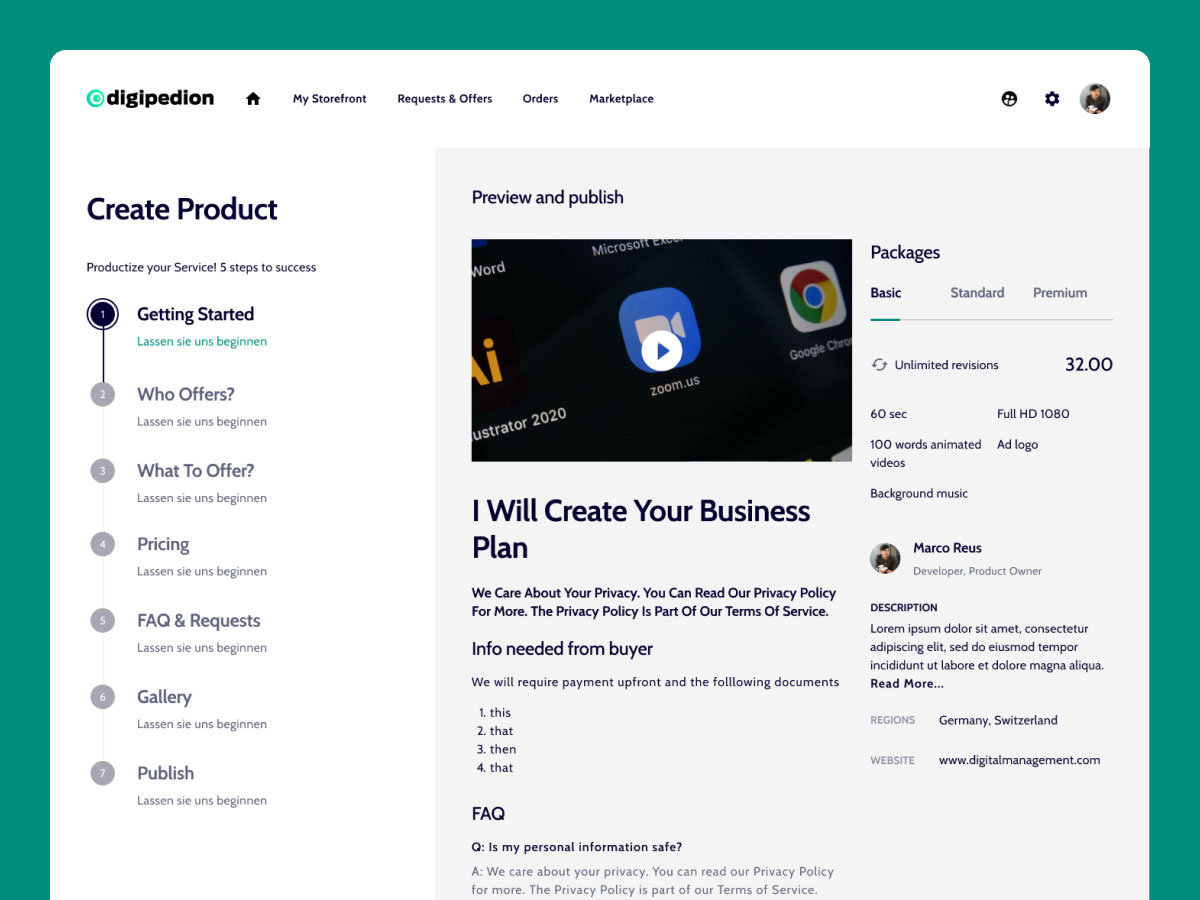The width and height of the screenshot is (1200, 900).
Task: Click the user profile avatar
Action: pos(1095,99)
